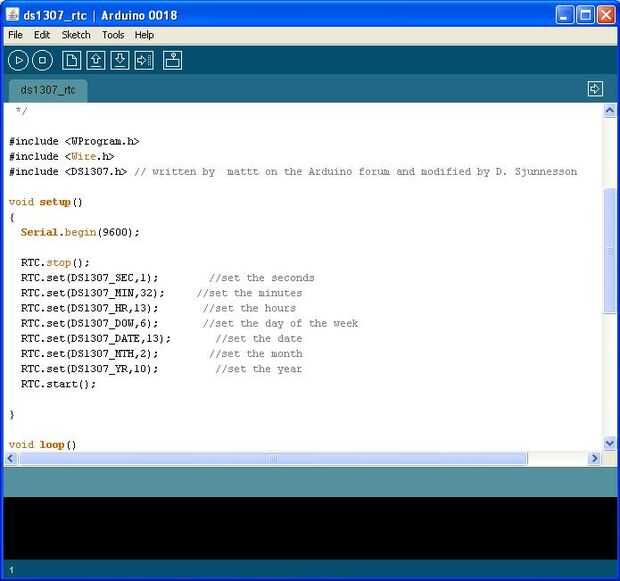Click the horizontal scrollbar thumb
Viewport: 620px width, 581px height.
pos(273,458)
